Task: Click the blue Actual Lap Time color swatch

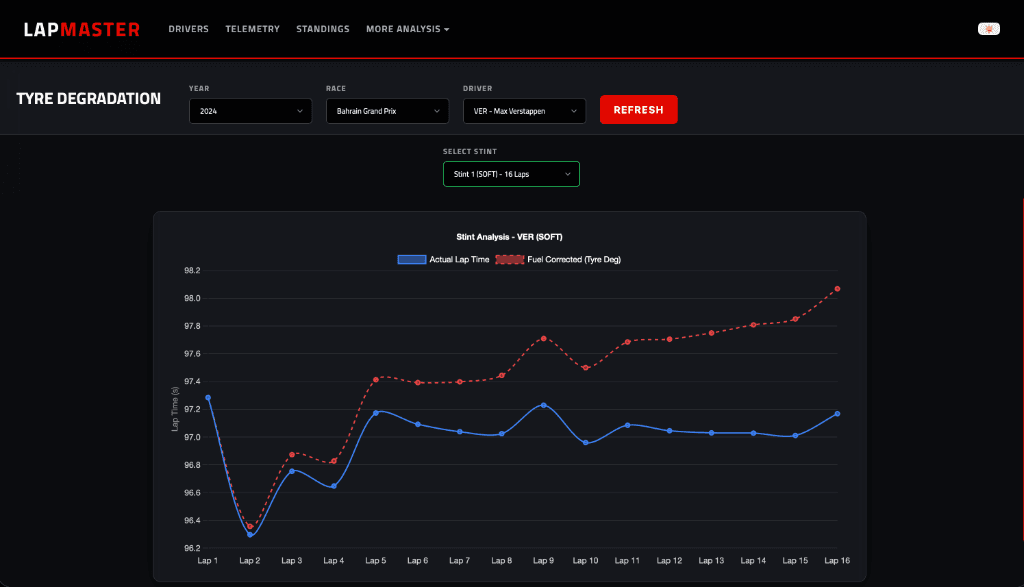Action: click(413, 259)
